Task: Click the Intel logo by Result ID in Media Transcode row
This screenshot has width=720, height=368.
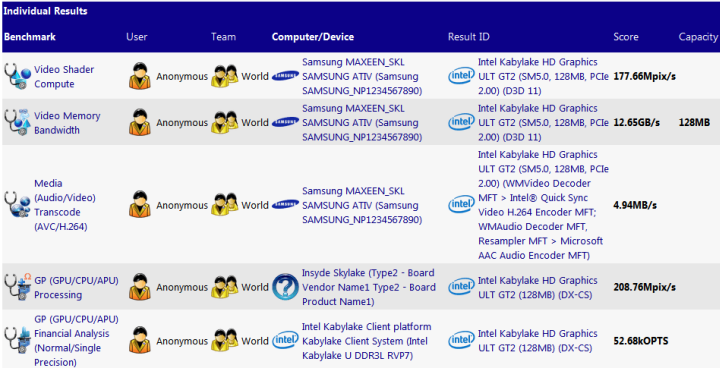Action: click(461, 205)
